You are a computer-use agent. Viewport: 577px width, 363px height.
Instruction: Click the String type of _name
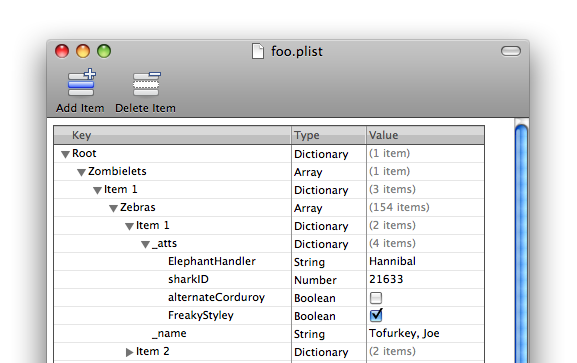[309, 334]
